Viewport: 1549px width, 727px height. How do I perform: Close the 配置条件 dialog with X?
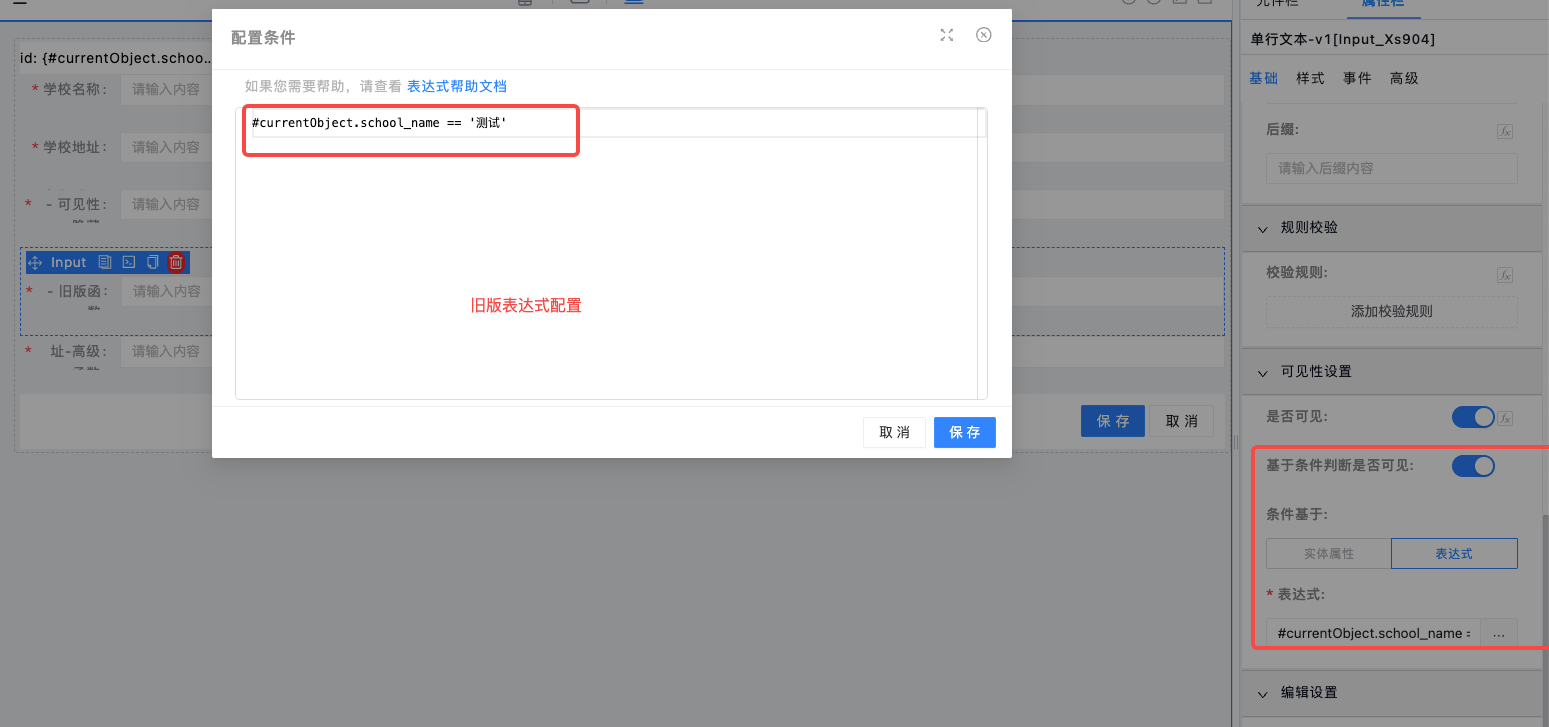[984, 36]
